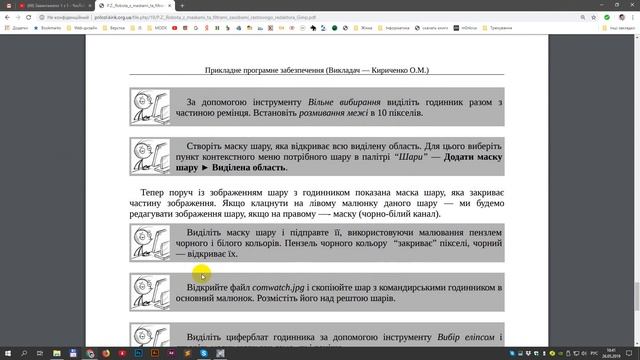Click the Windows Start button
This screenshot has width=640, height=360.
coord(8,353)
